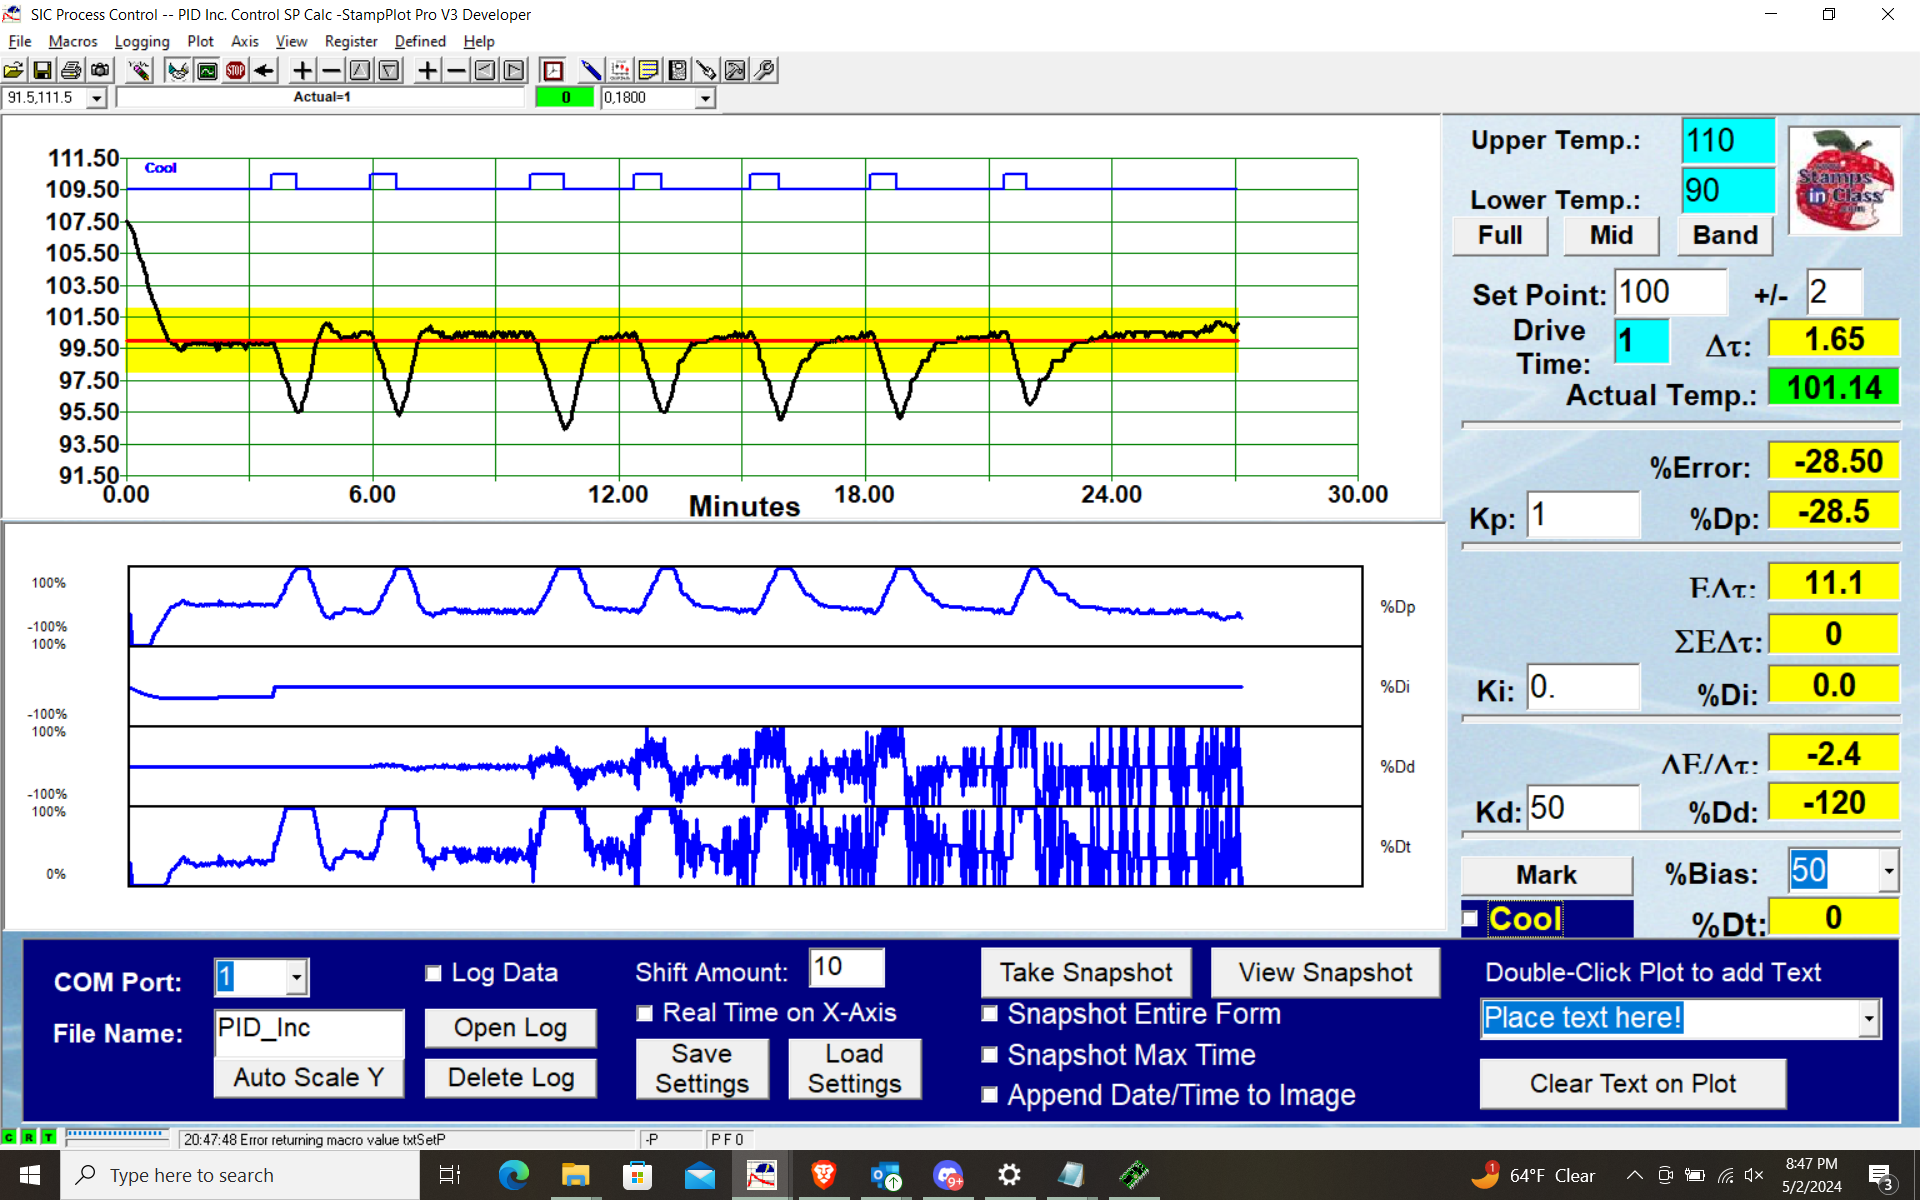Click the red STOP sign icon
Screen dimensions: 1920x1200
236,70
